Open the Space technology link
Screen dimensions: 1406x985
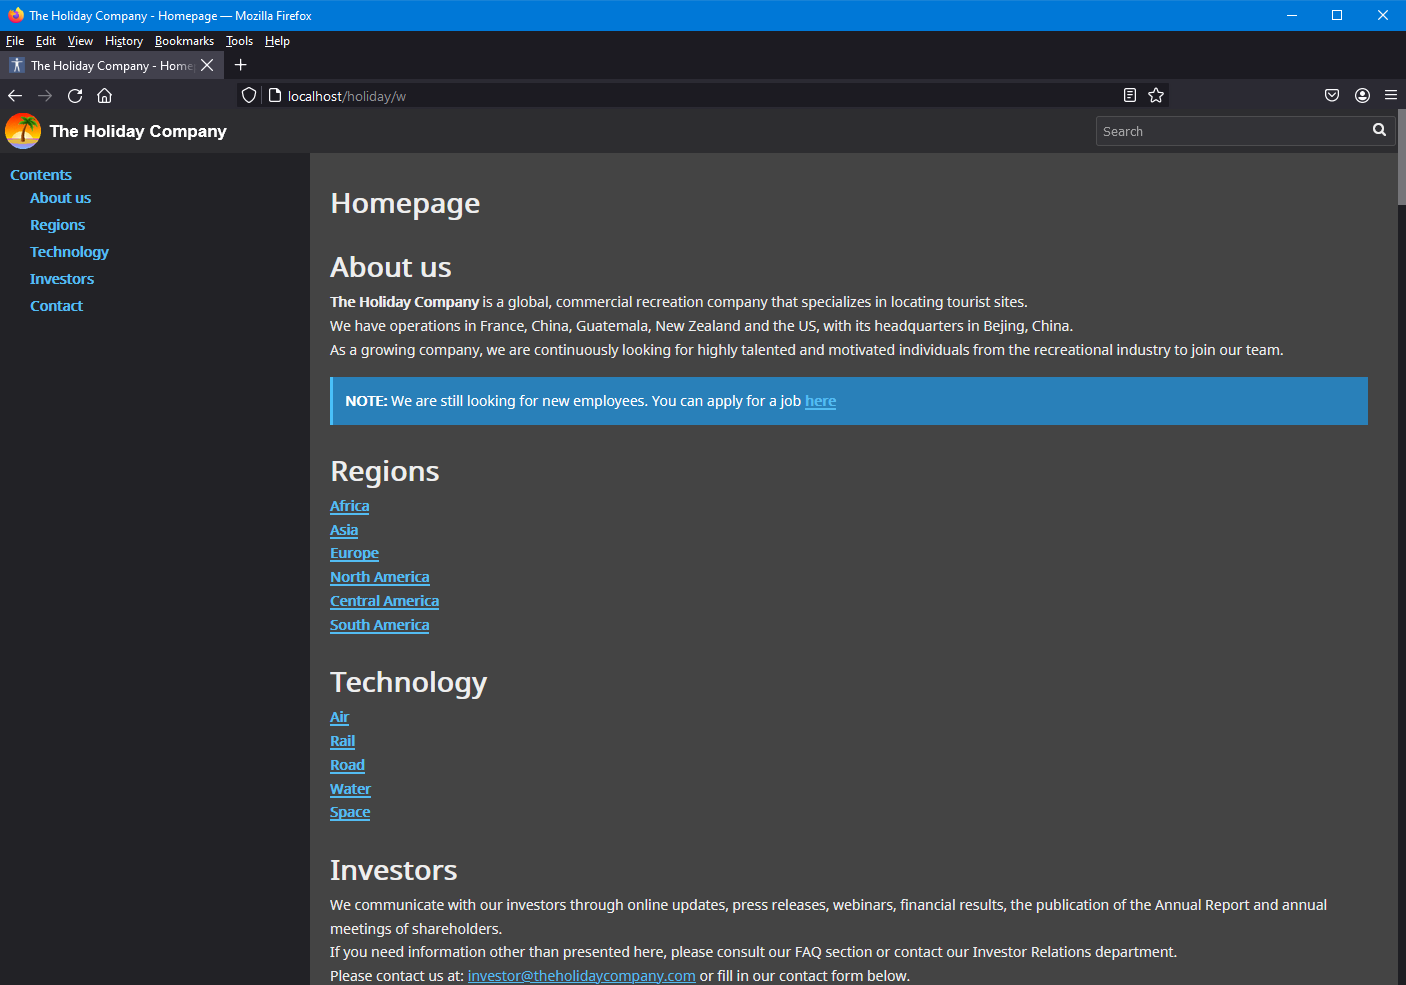point(350,812)
